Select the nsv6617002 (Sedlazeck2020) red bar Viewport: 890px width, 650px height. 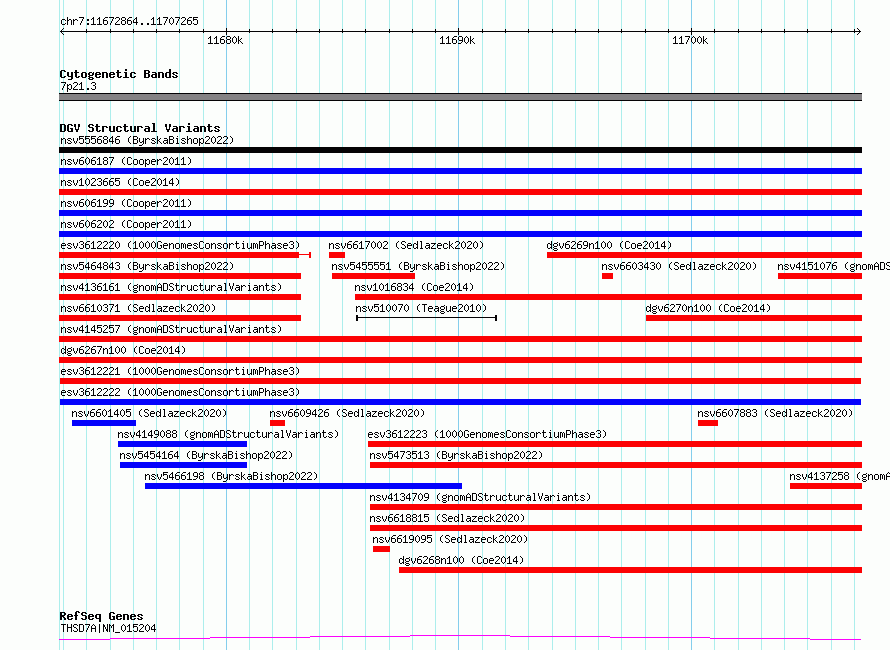(x=337, y=255)
